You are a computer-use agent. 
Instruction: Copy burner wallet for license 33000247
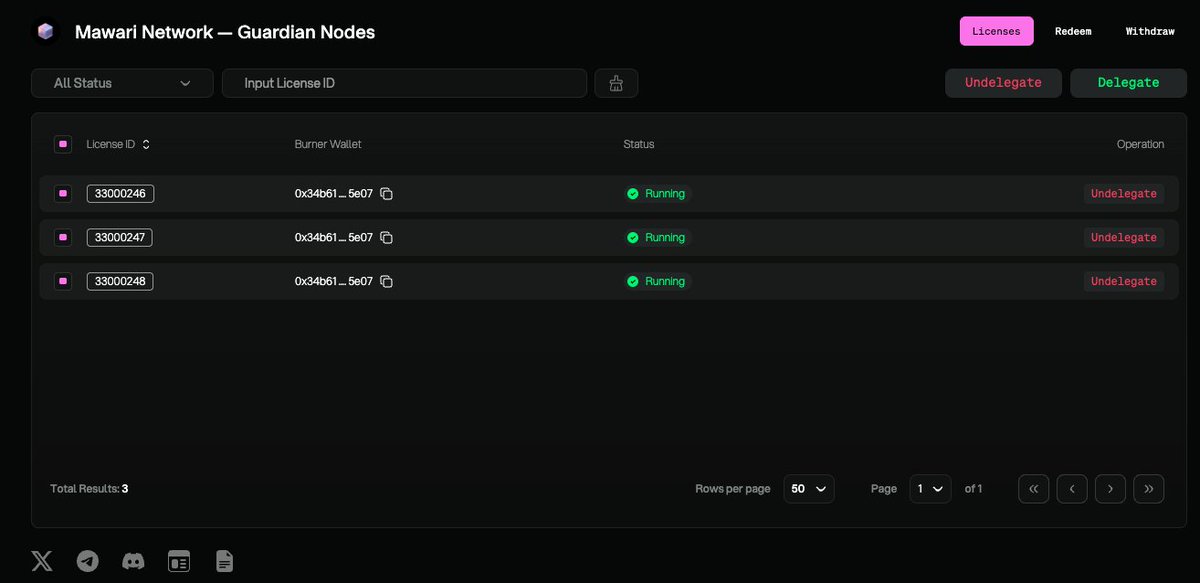pyautogui.click(x=386, y=238)
